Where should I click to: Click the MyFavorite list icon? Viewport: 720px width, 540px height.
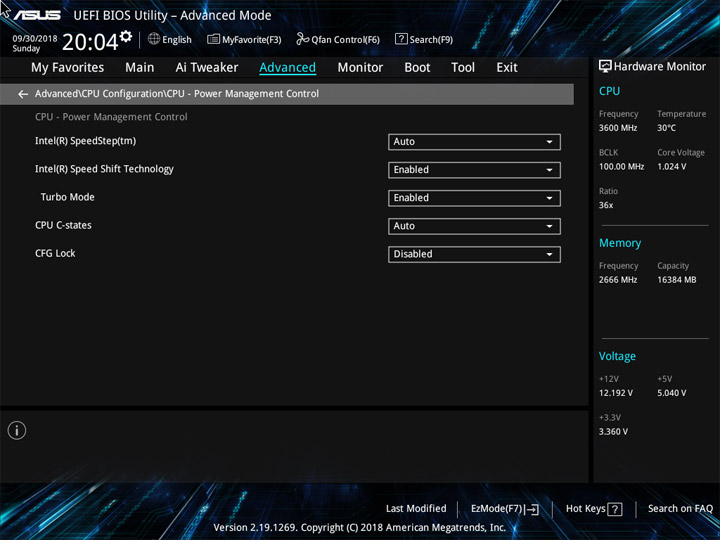pos(213,39)
